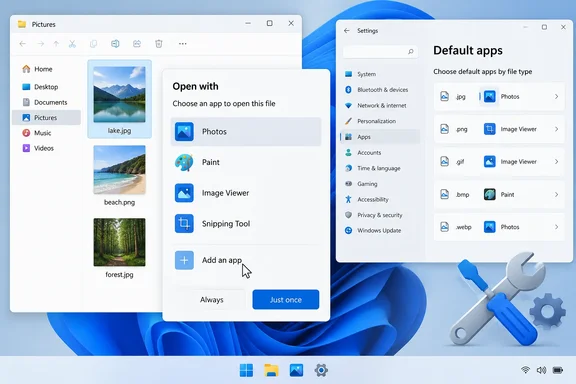Click the Wi-Fi icon in system tray
576x384 pixels.
(x=526, y=370)
